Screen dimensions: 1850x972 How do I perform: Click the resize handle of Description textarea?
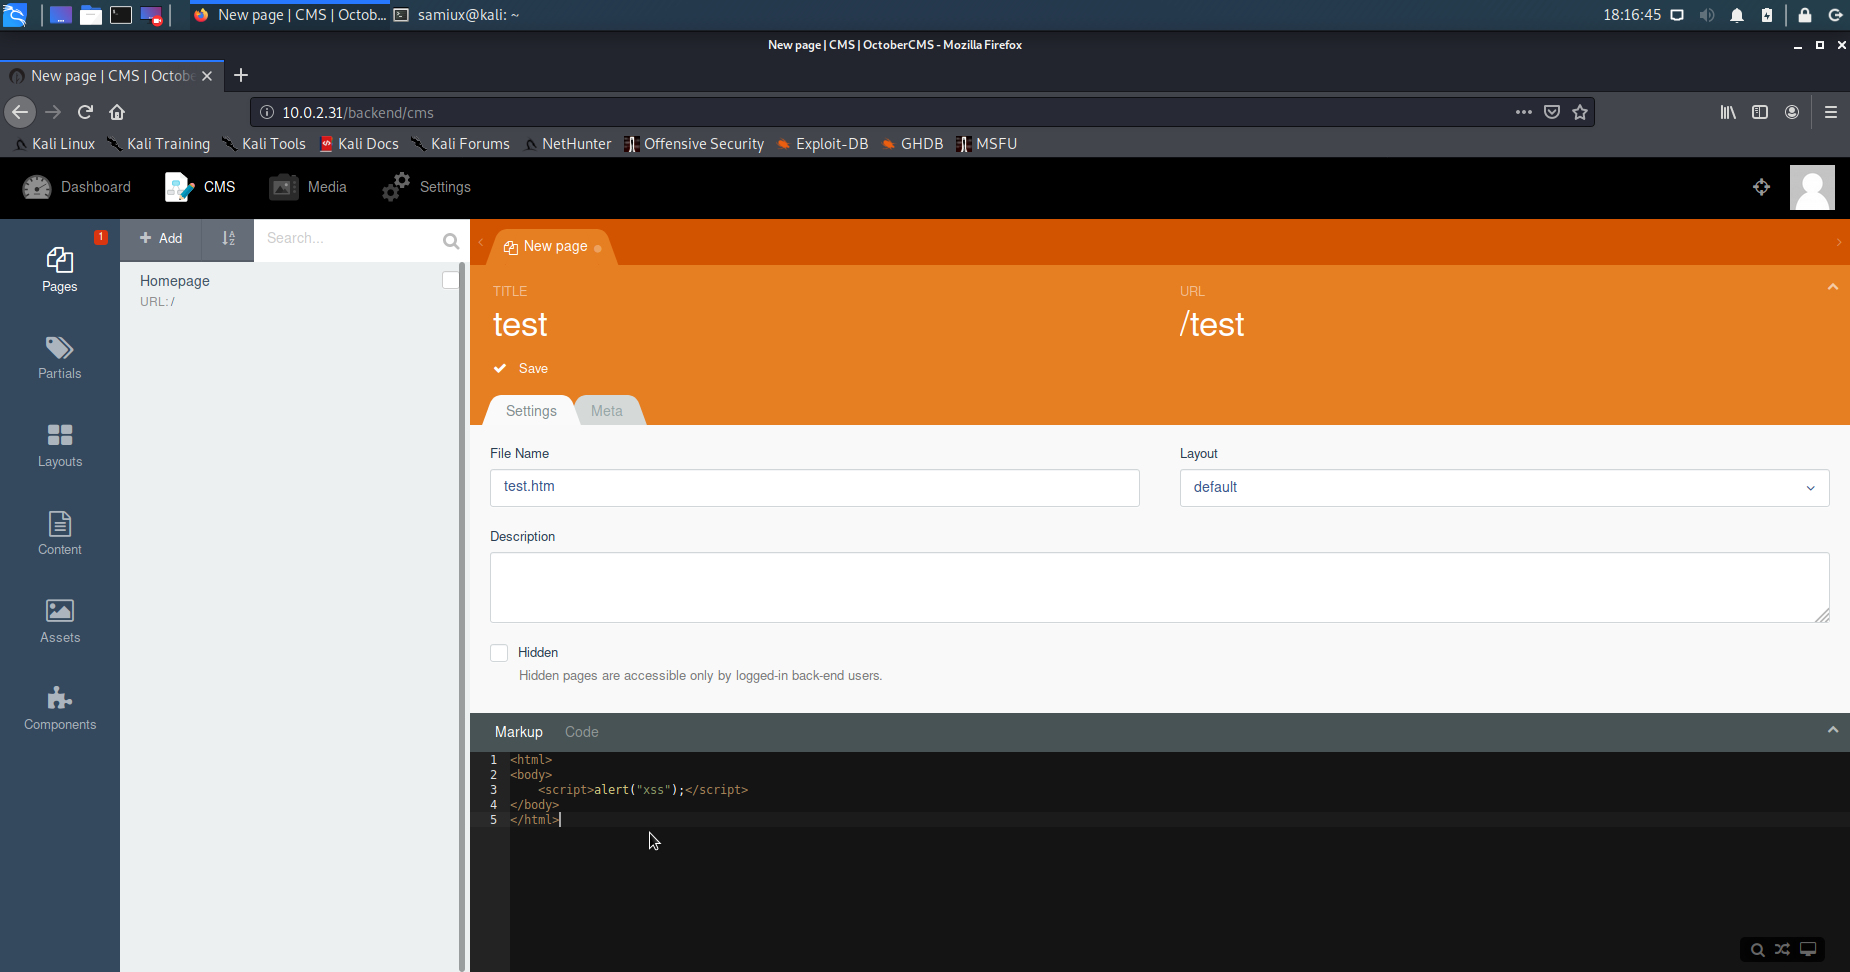click(x=1822, y=615)
